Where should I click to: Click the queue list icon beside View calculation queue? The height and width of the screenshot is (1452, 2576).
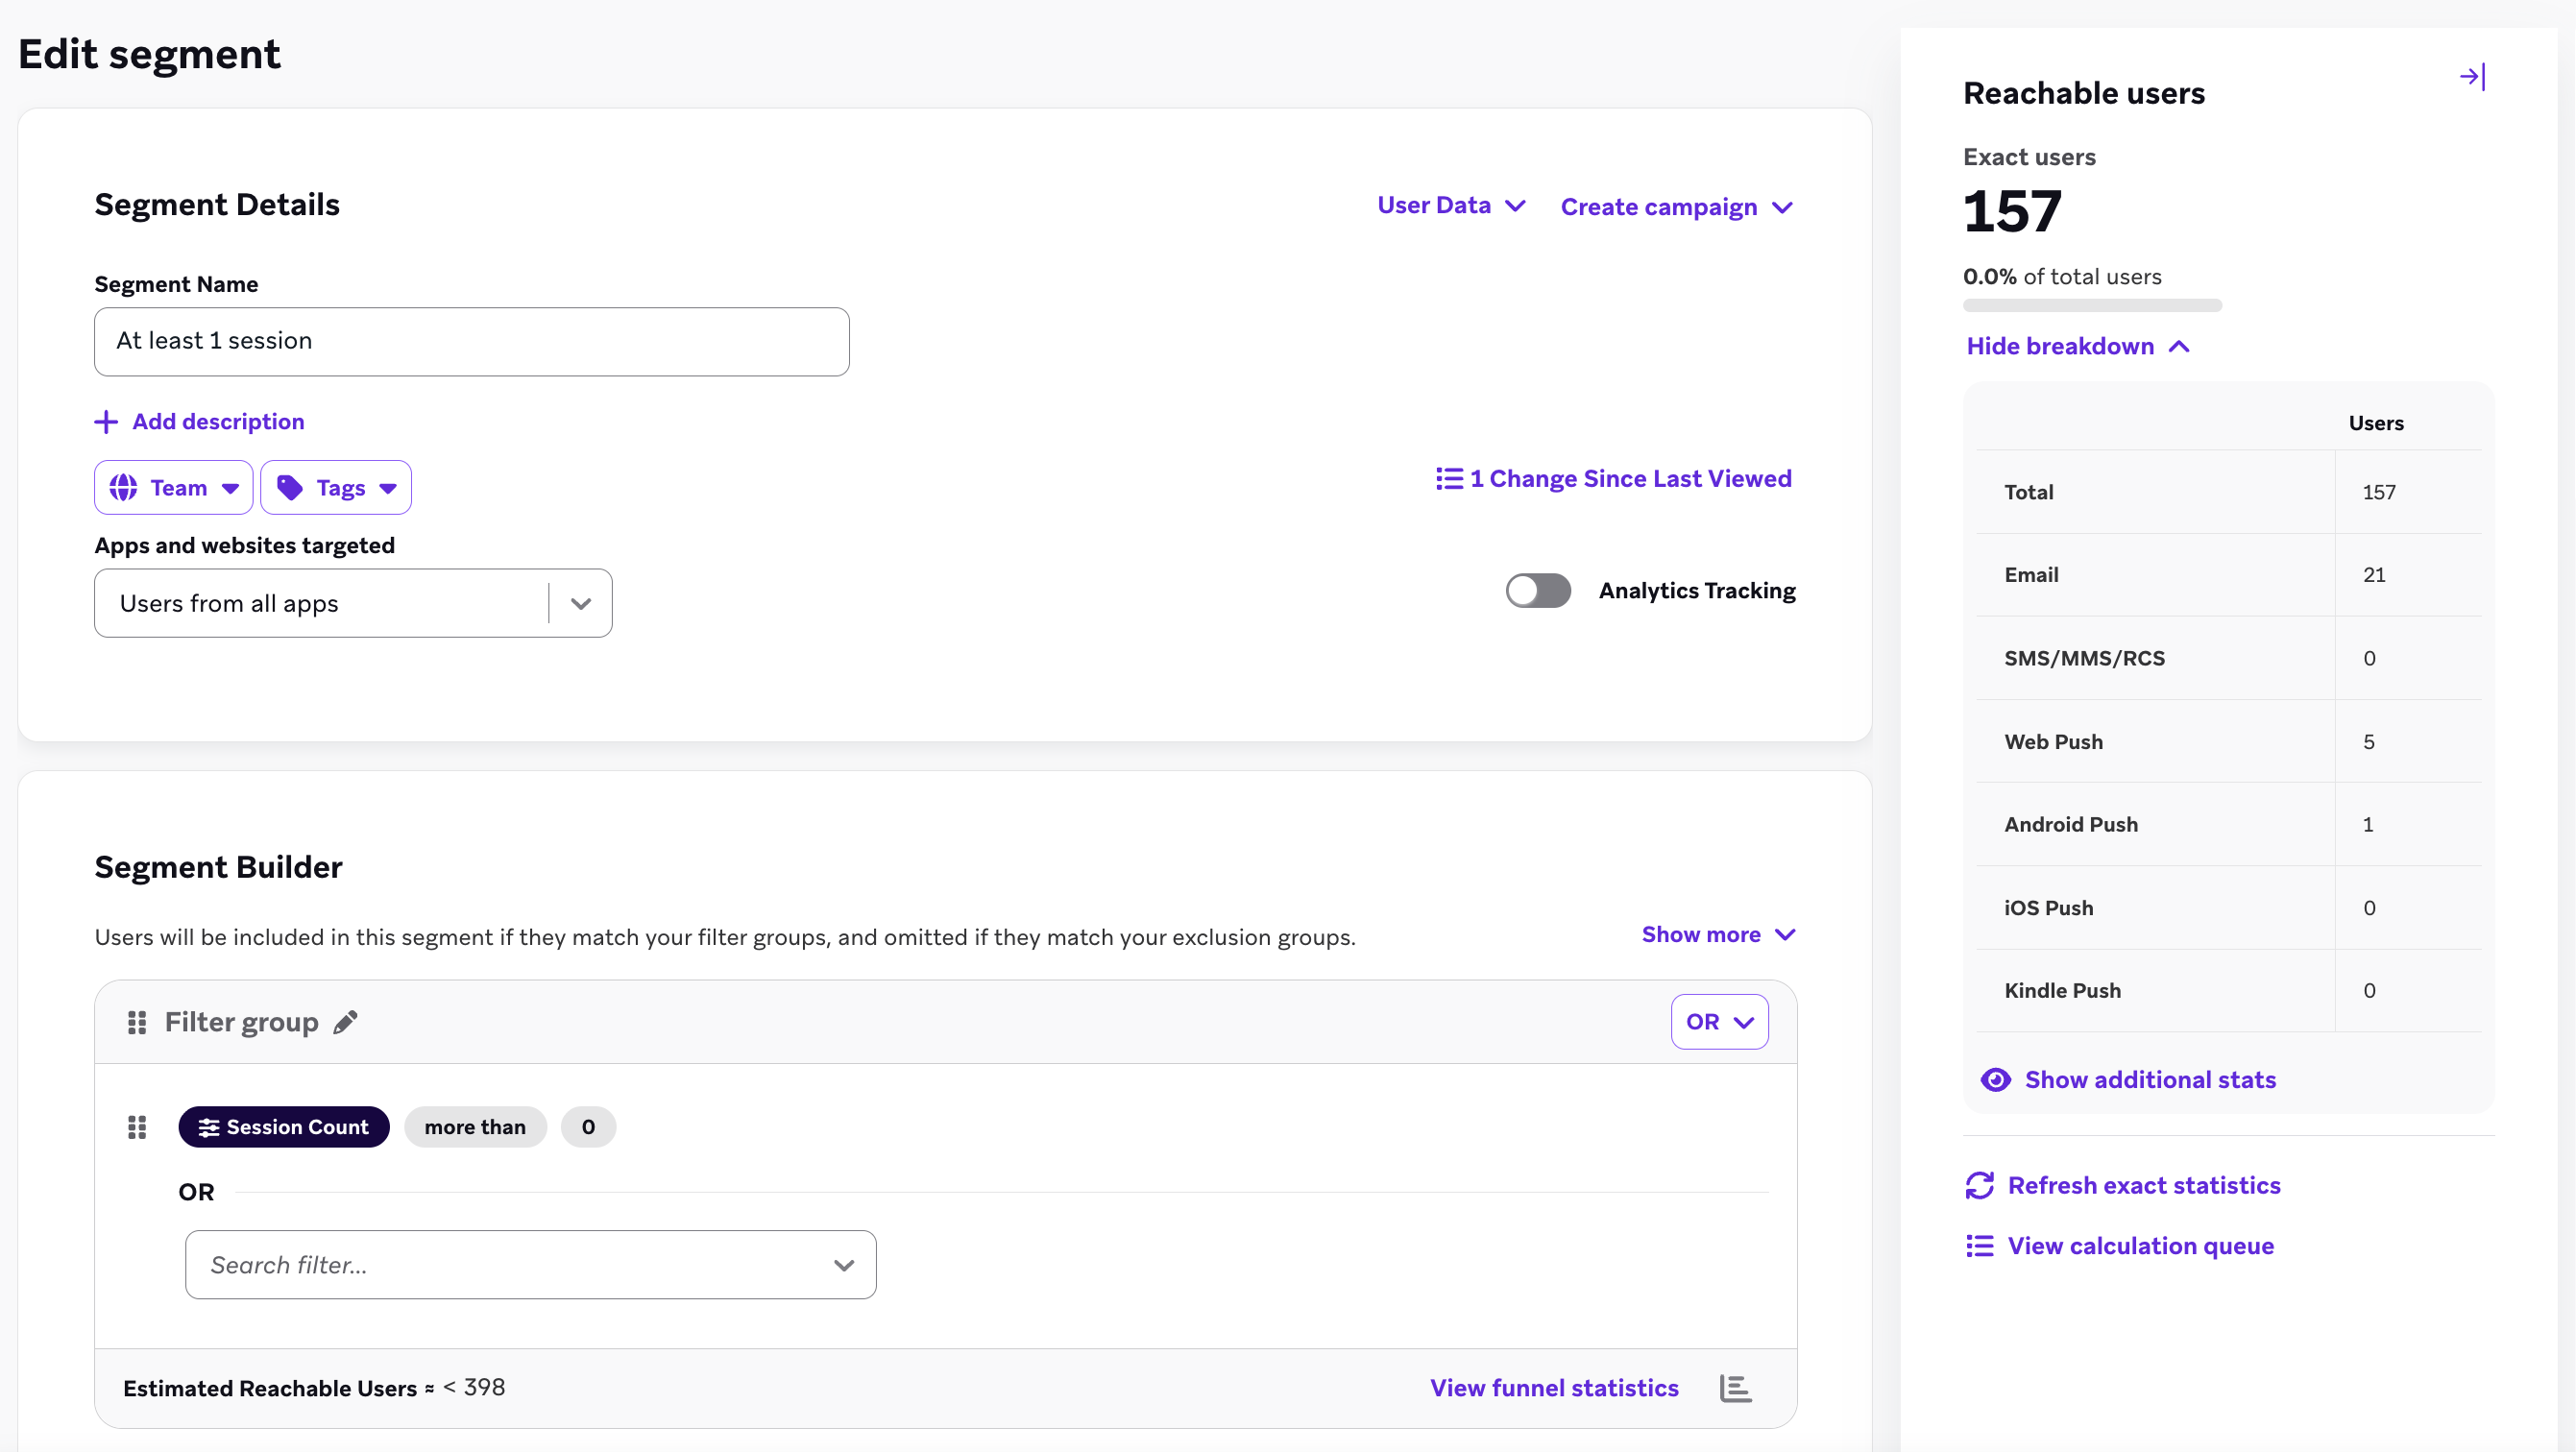pos(1979,1246)
